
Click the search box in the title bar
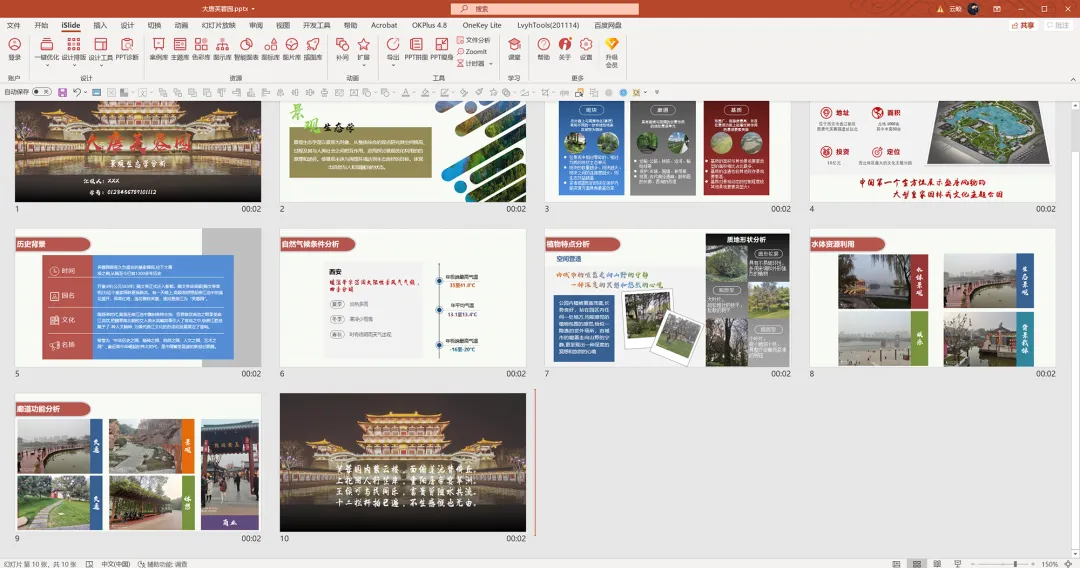[x=544, y=9]
